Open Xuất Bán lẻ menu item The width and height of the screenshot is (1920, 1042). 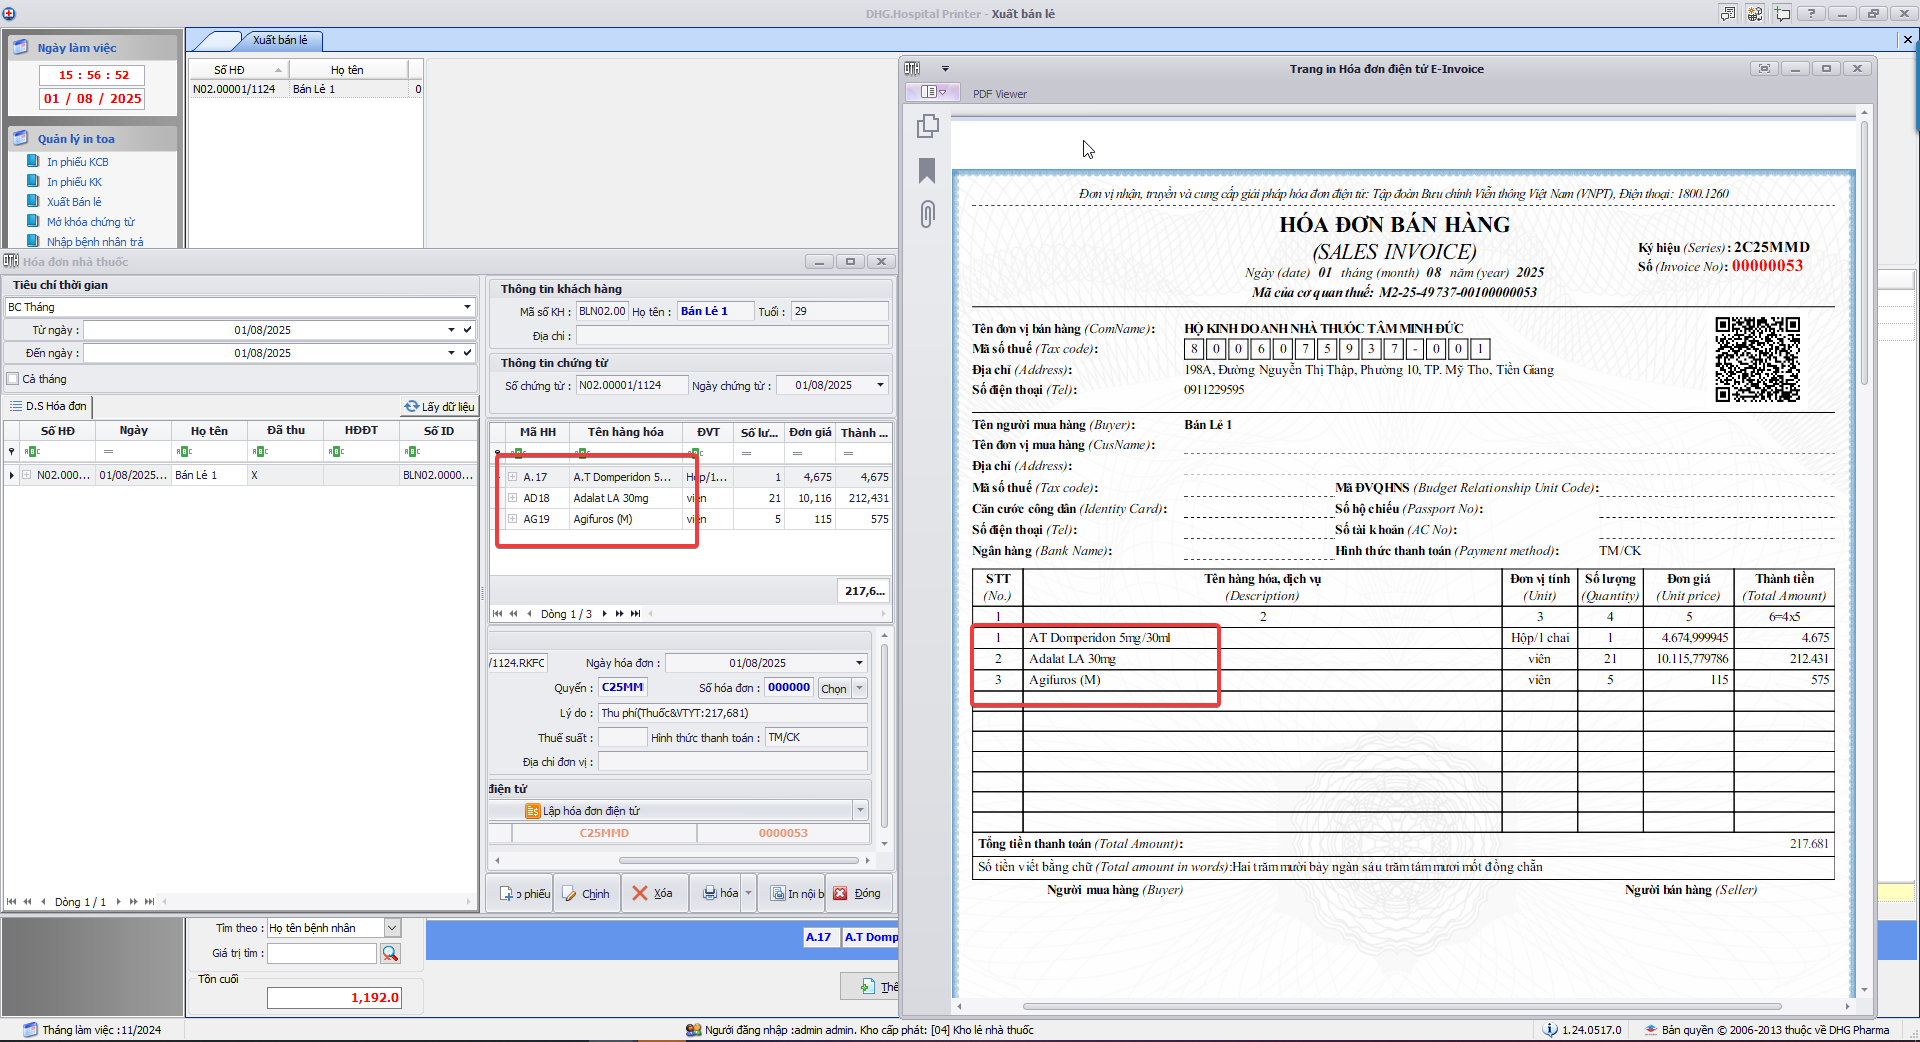(x=74, y=202)
